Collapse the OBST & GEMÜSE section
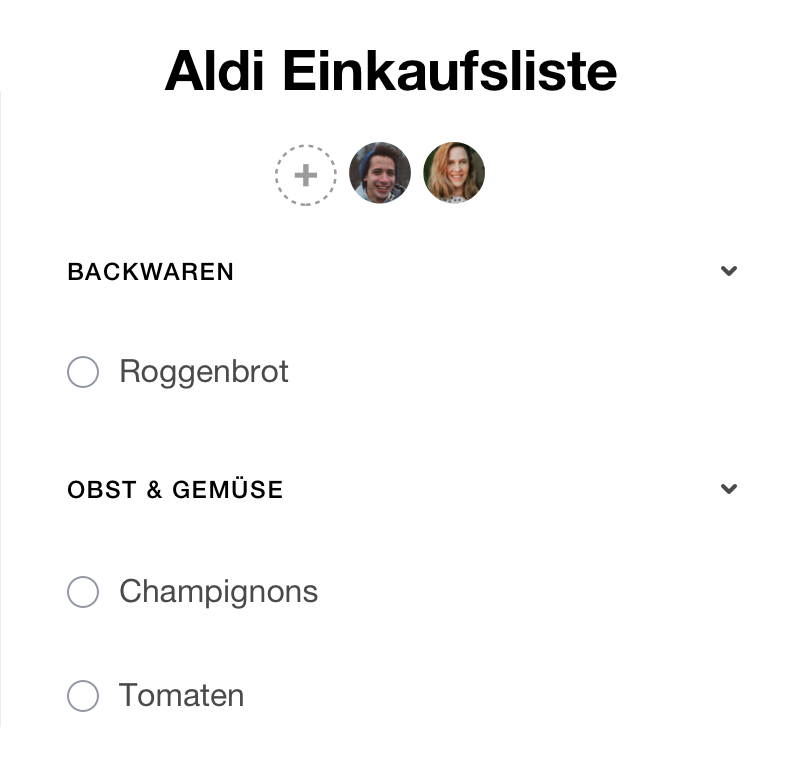Viewport: 800px width, 784px height. click(729, 489)
